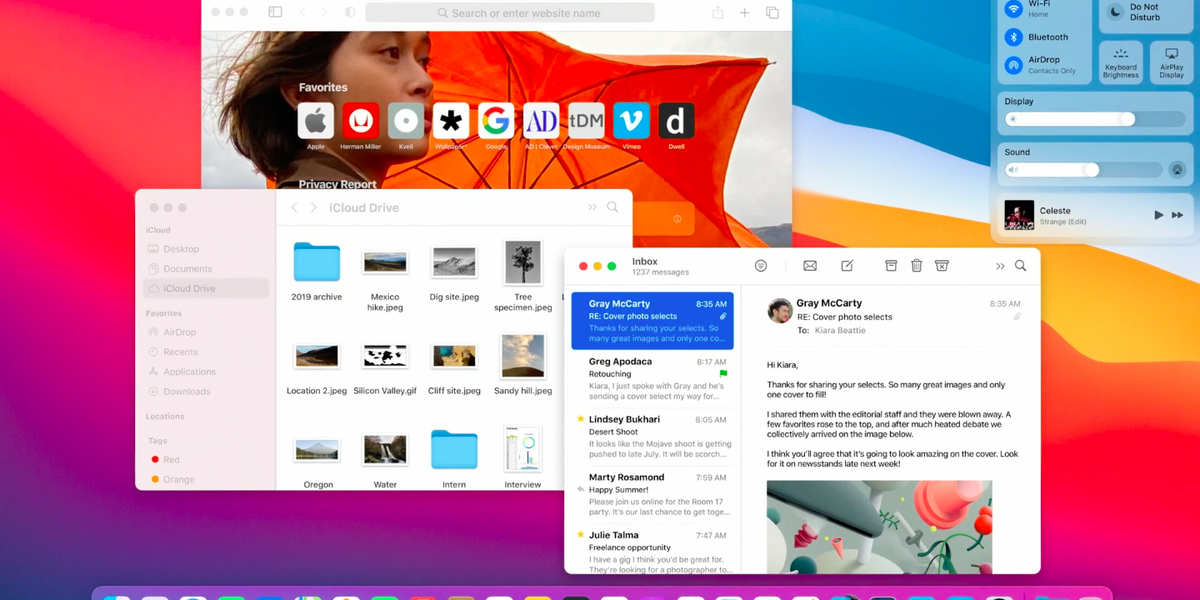The height and width of the screenshot is (600, 1200).
Task: Search in the Mail window
Action: [x=1021, y=266]
